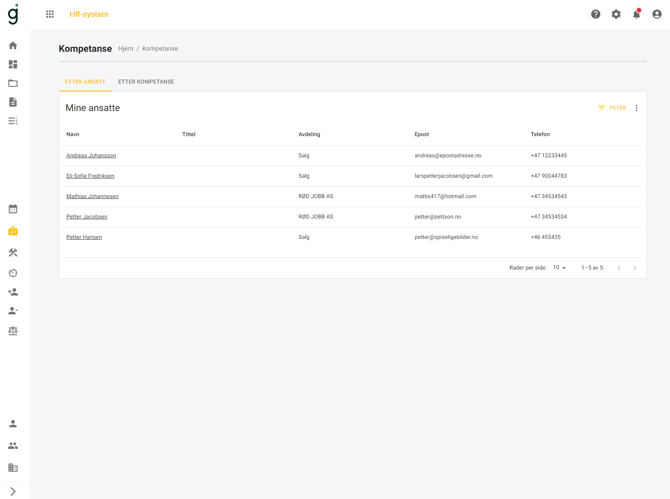
Task: Open employee Andreas Johansson
Action: 91,156
